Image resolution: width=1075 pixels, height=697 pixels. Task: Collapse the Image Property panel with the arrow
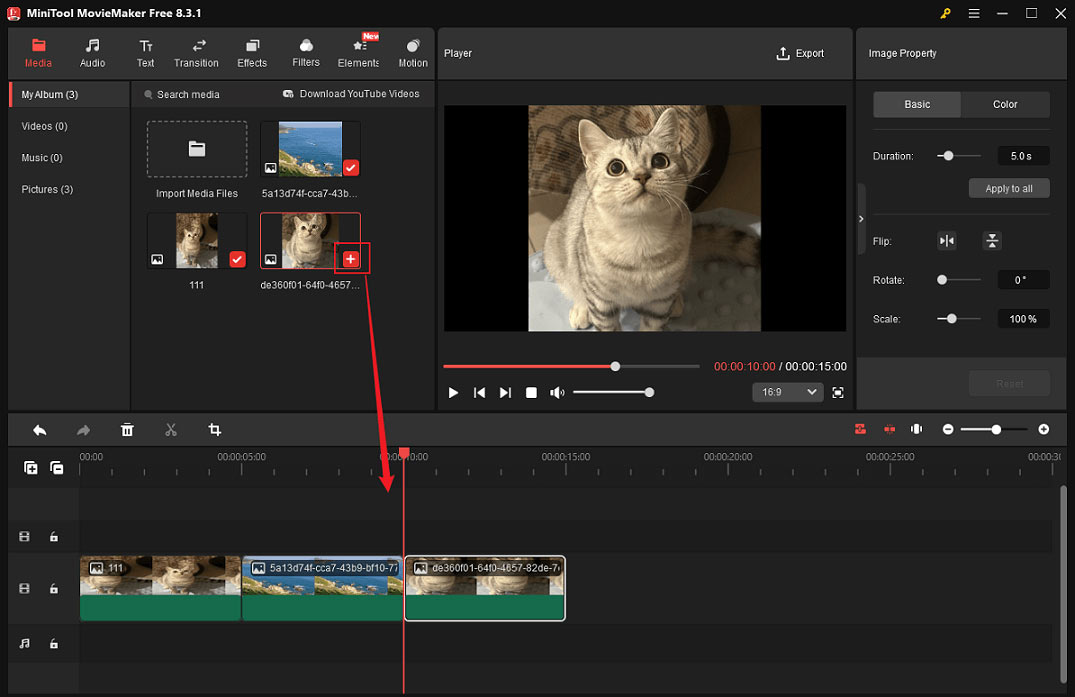[x=860, y=217]
